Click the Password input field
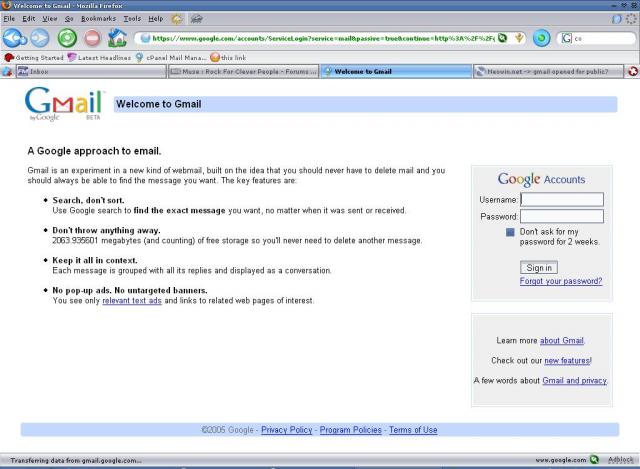 click(x=562, y=216)
